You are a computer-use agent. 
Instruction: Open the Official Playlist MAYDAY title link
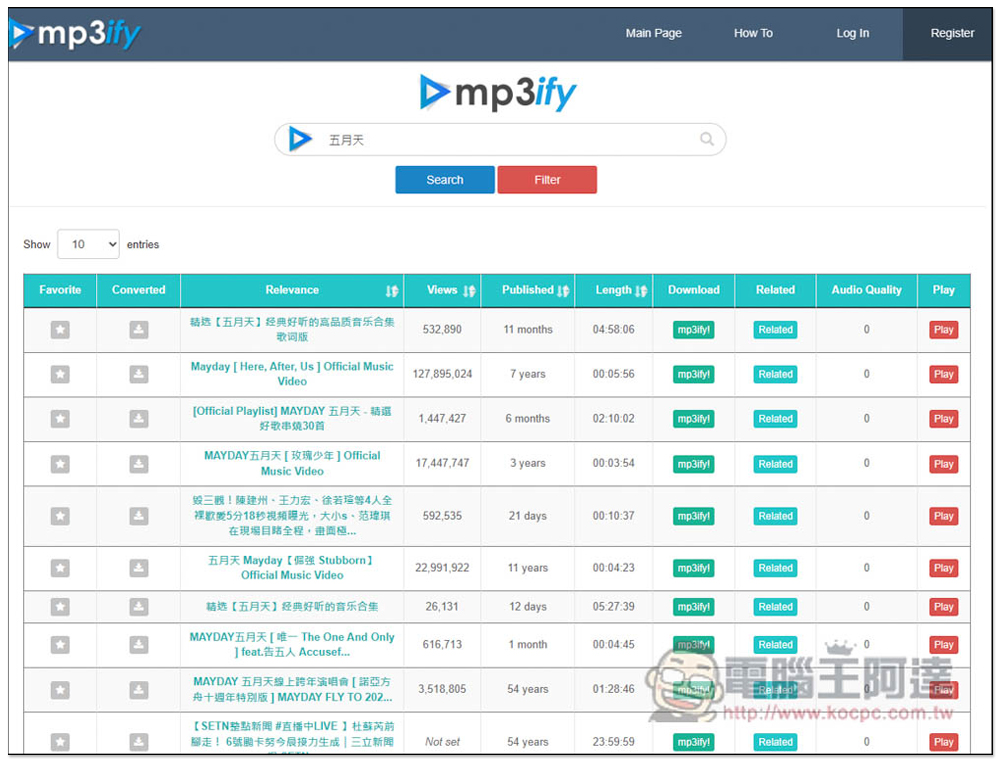point(292,419)
